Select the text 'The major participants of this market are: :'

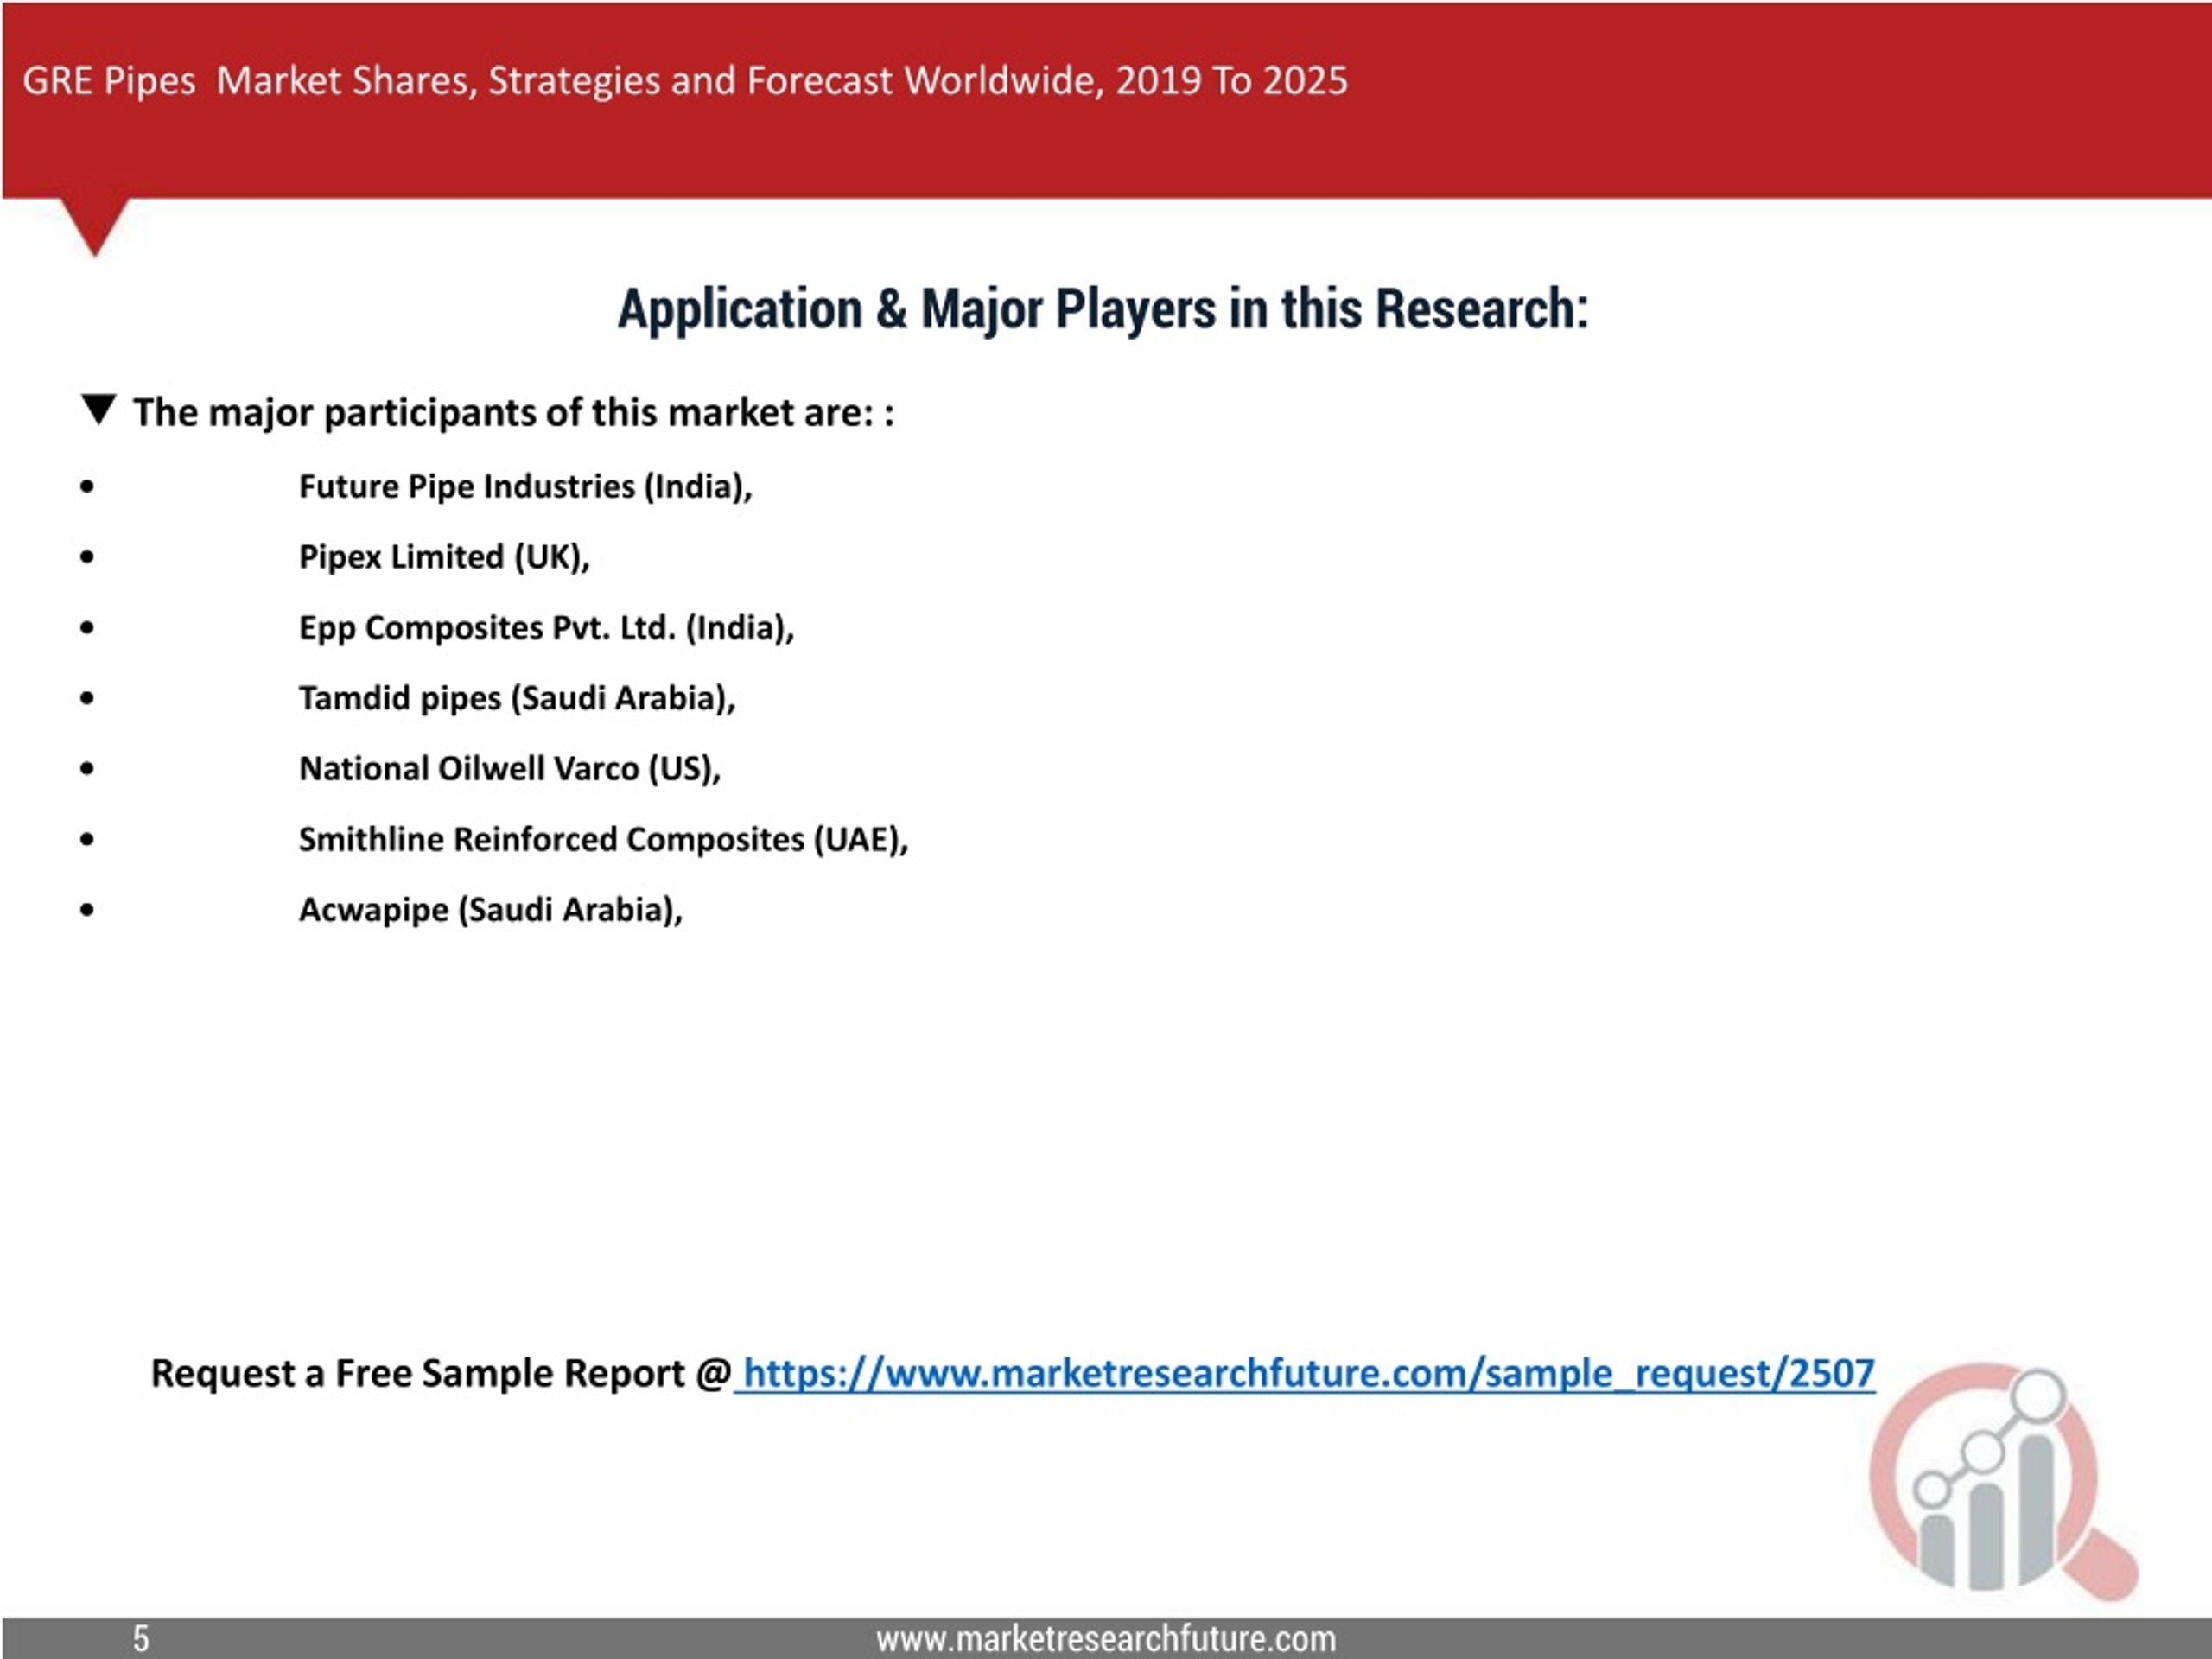tap(514, 413)
